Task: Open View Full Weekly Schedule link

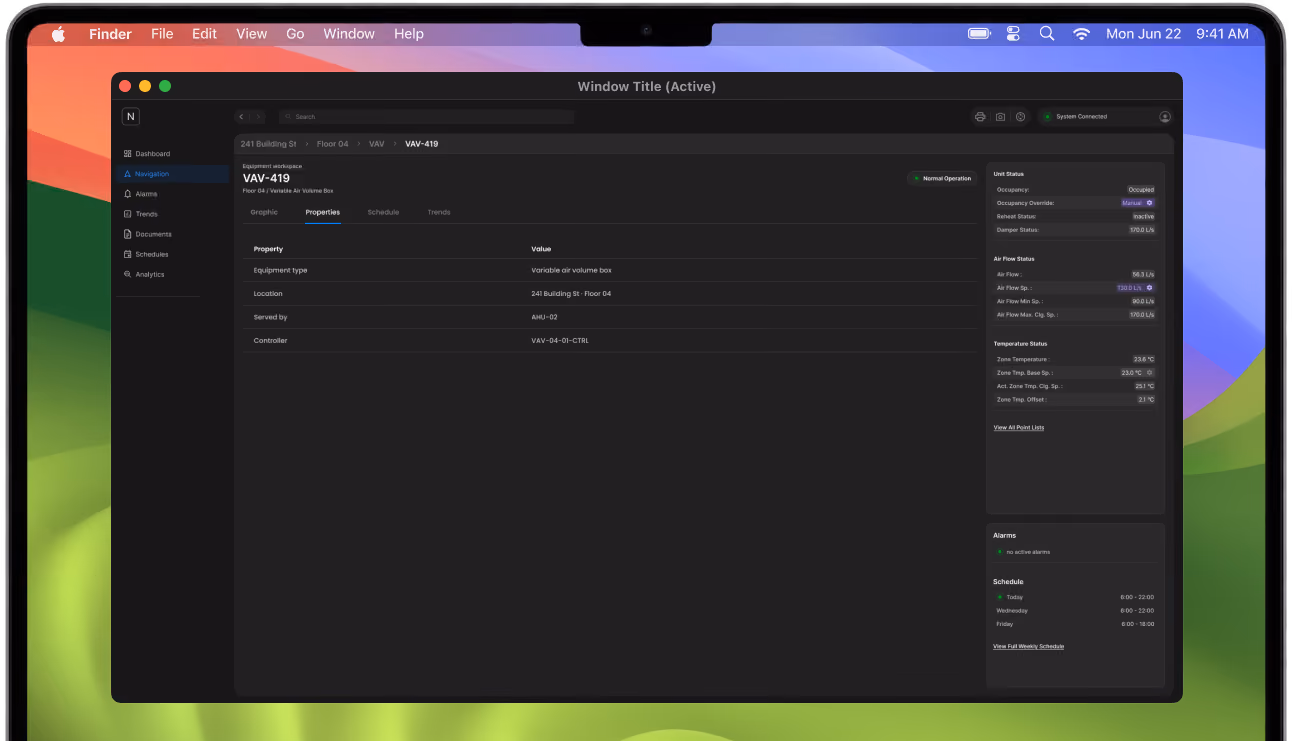Action: (x=1029, y=647)
